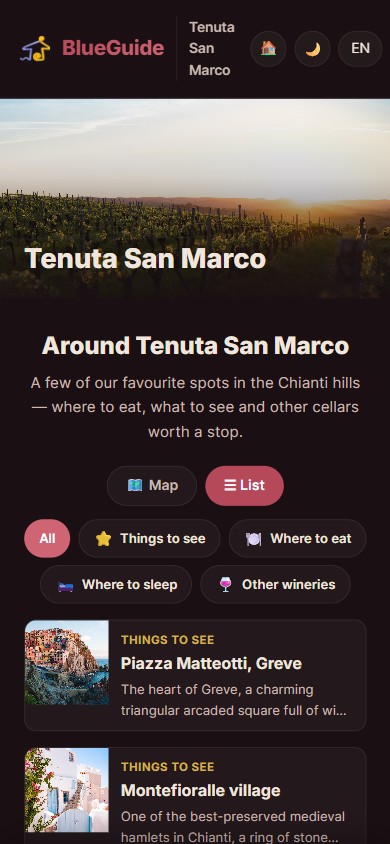The width and height of the screenshot is (390, 844).
Task: Click the BlueGuide brand name
Action: coord(113,48)
